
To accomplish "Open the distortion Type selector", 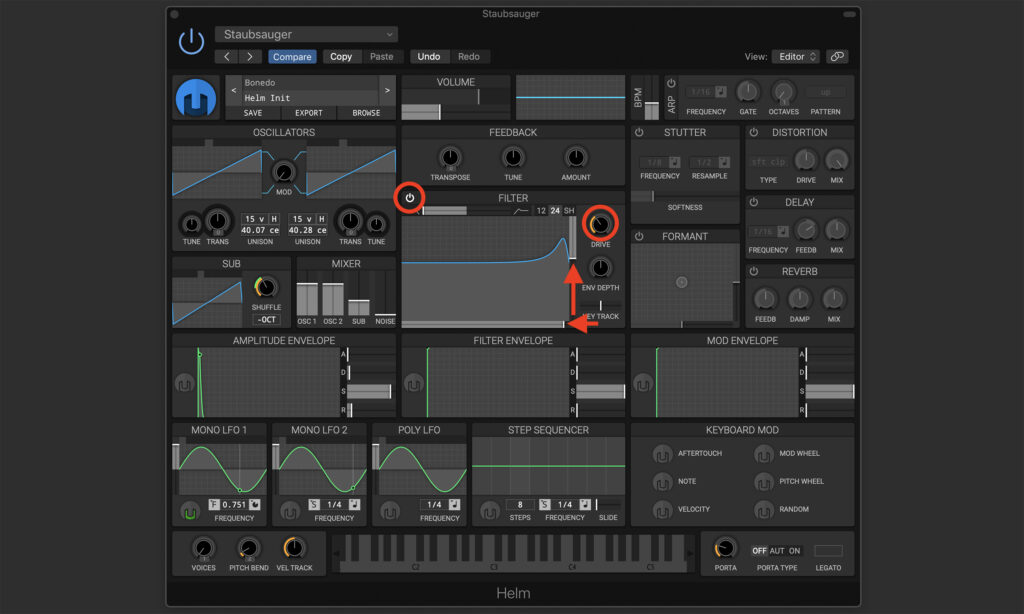I will [x=768, y=162].
